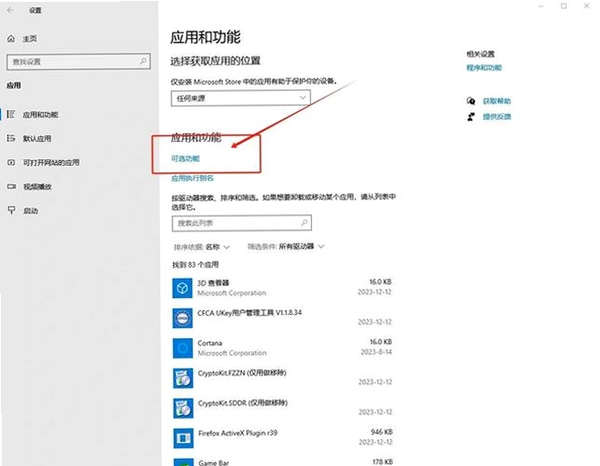The height and width of the screenshot is (466, 600).
Task: Click the CFCA UKey app icon
Action: tap(183, 318)
